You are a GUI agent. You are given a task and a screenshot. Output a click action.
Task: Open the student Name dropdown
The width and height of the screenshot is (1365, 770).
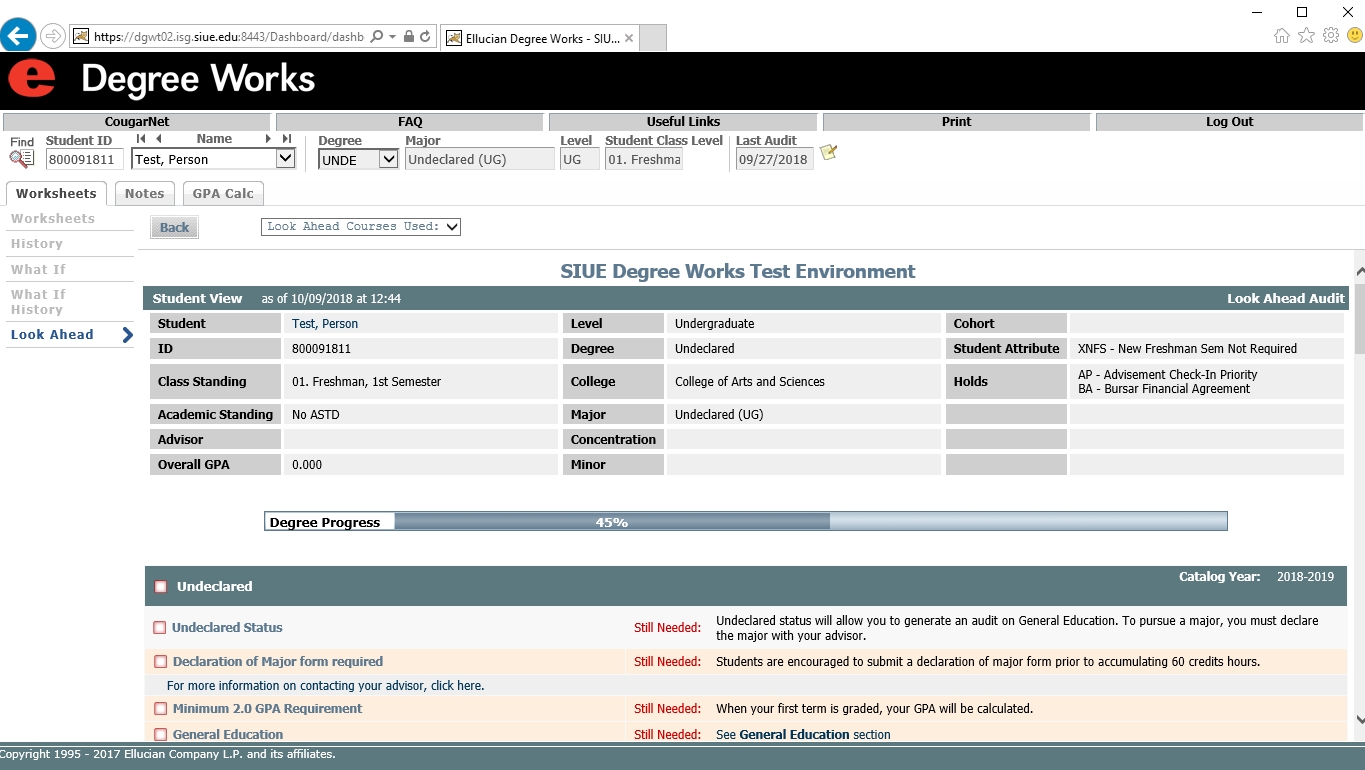point(285,159)
